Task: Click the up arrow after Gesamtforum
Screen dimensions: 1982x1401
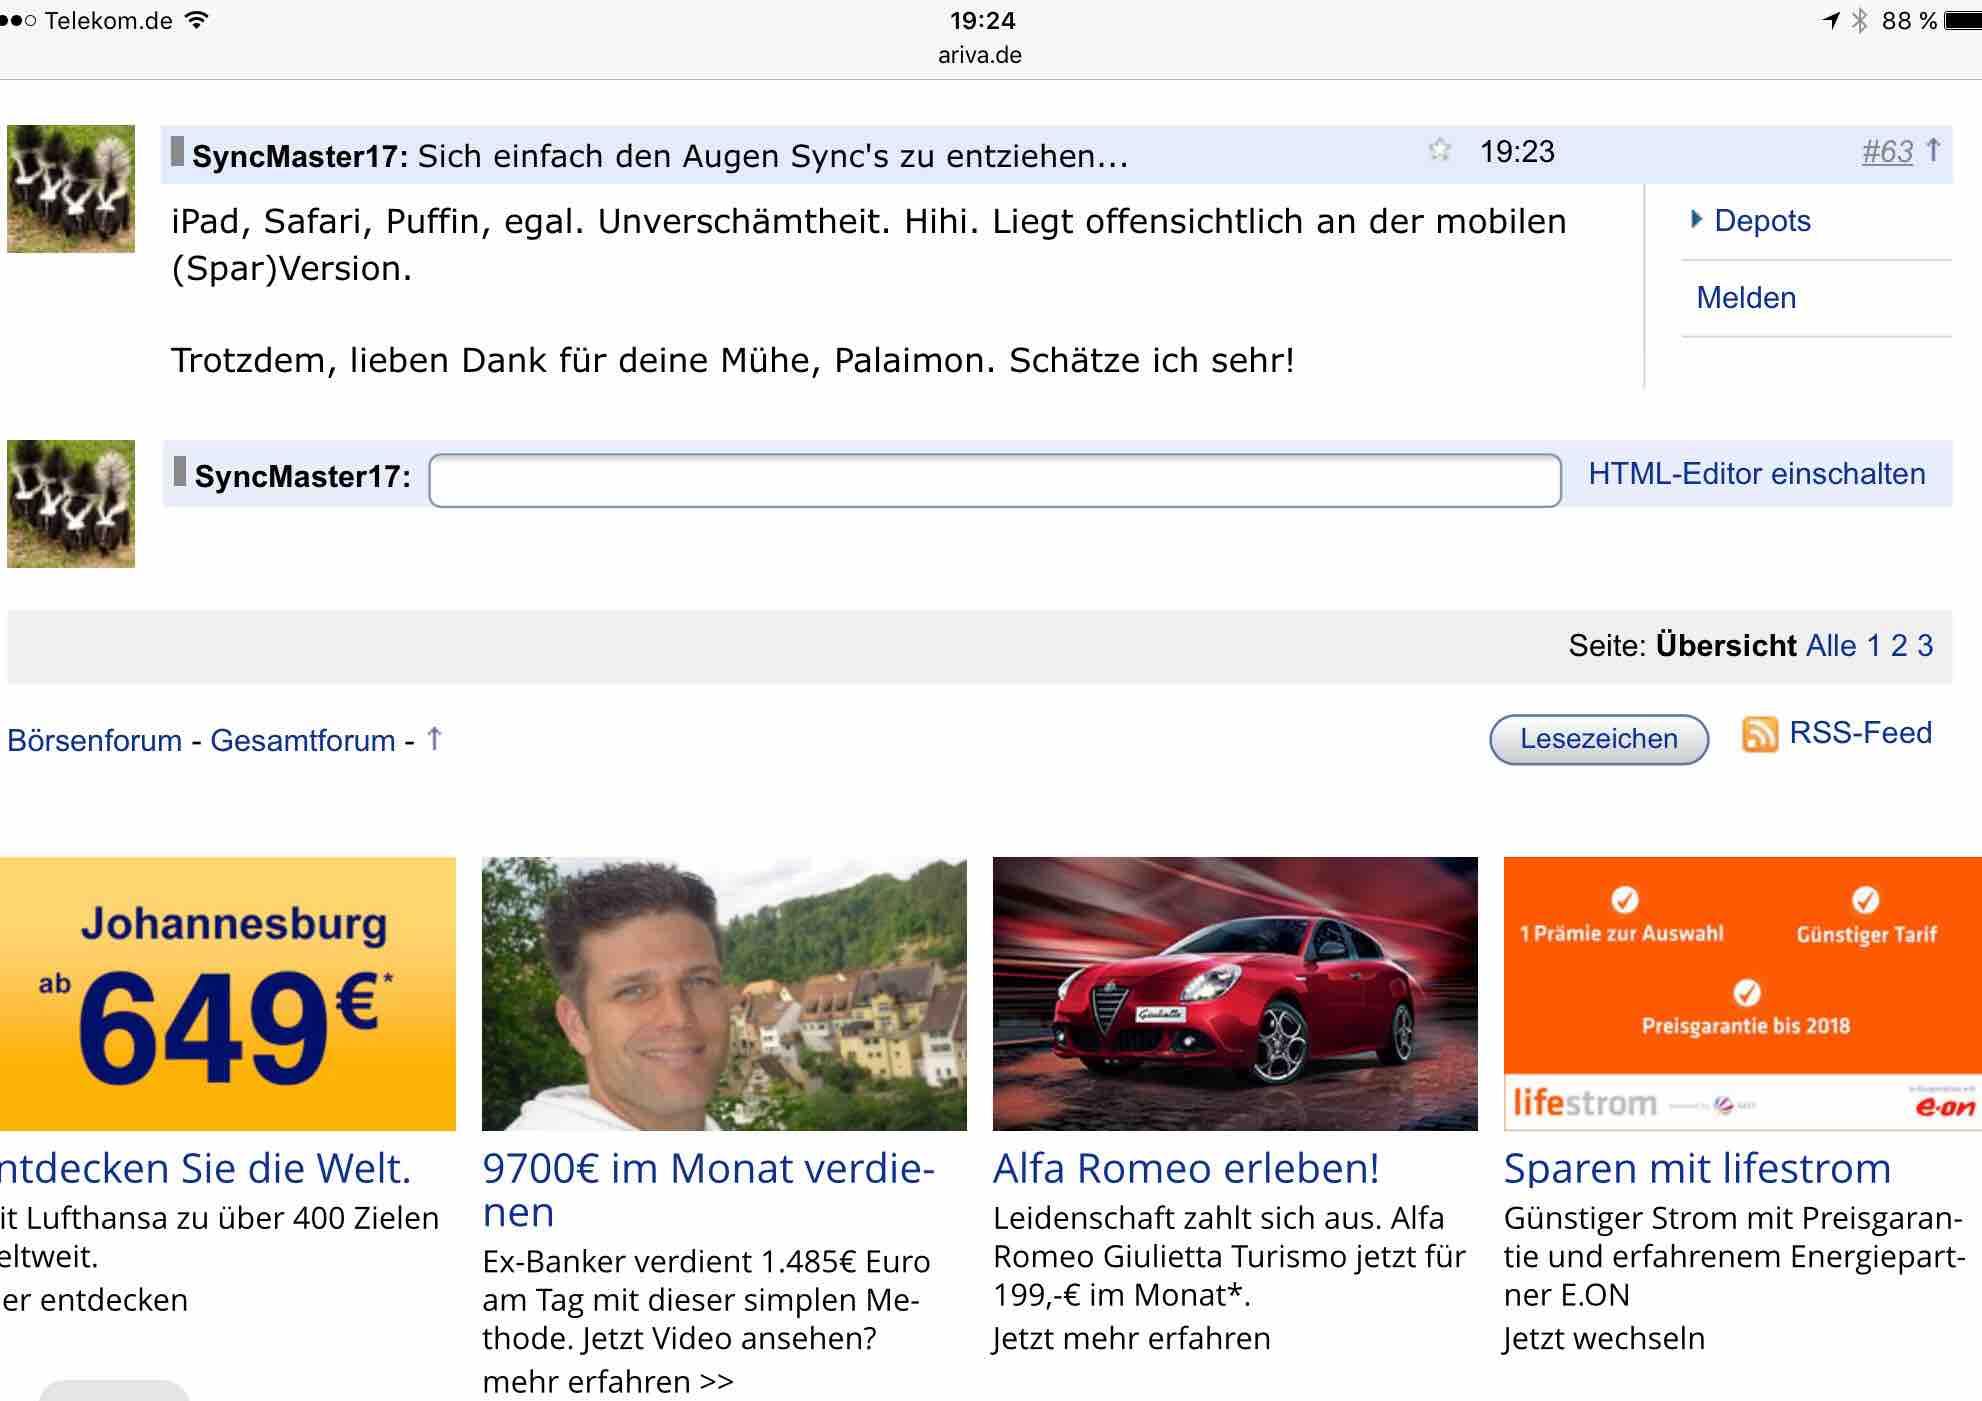Action: (x=434, y=739)
